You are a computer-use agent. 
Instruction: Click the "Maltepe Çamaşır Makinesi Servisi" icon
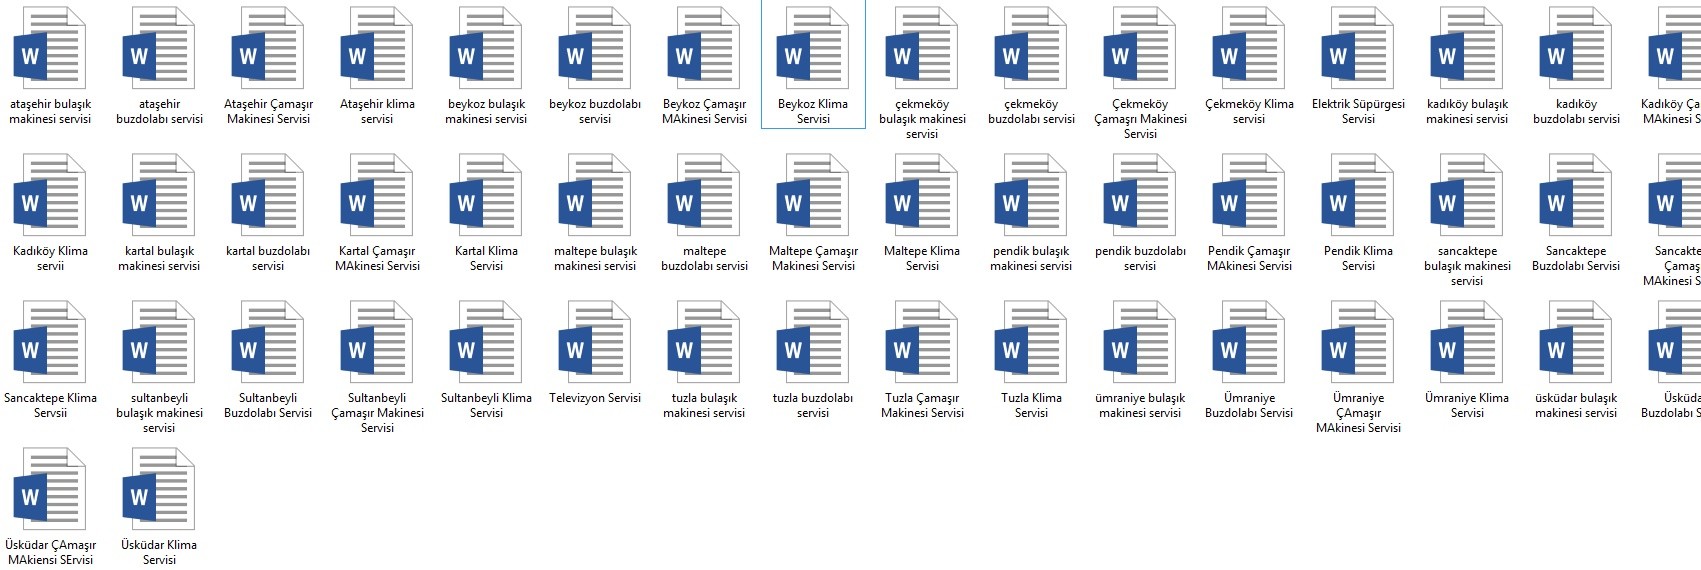click(x=812, y=195)
